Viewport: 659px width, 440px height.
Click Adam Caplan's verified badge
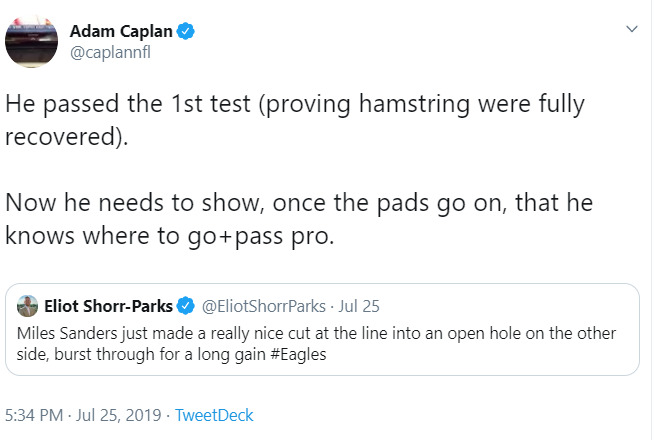pyautogui.click(x=185, y=32)
